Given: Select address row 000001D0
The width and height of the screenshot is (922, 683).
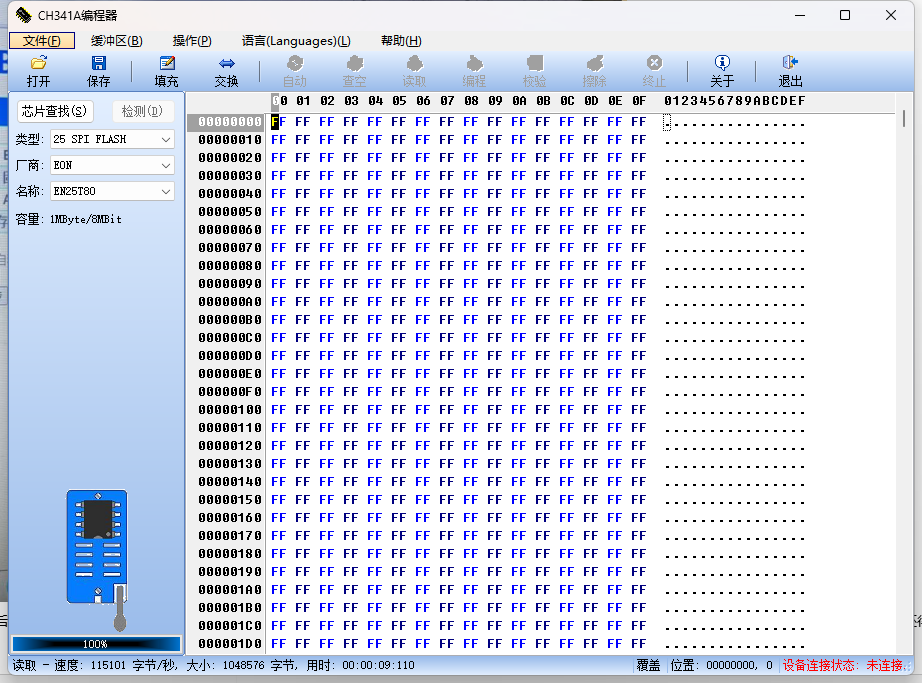Looking at the screenshot, I should pos(230,644).
